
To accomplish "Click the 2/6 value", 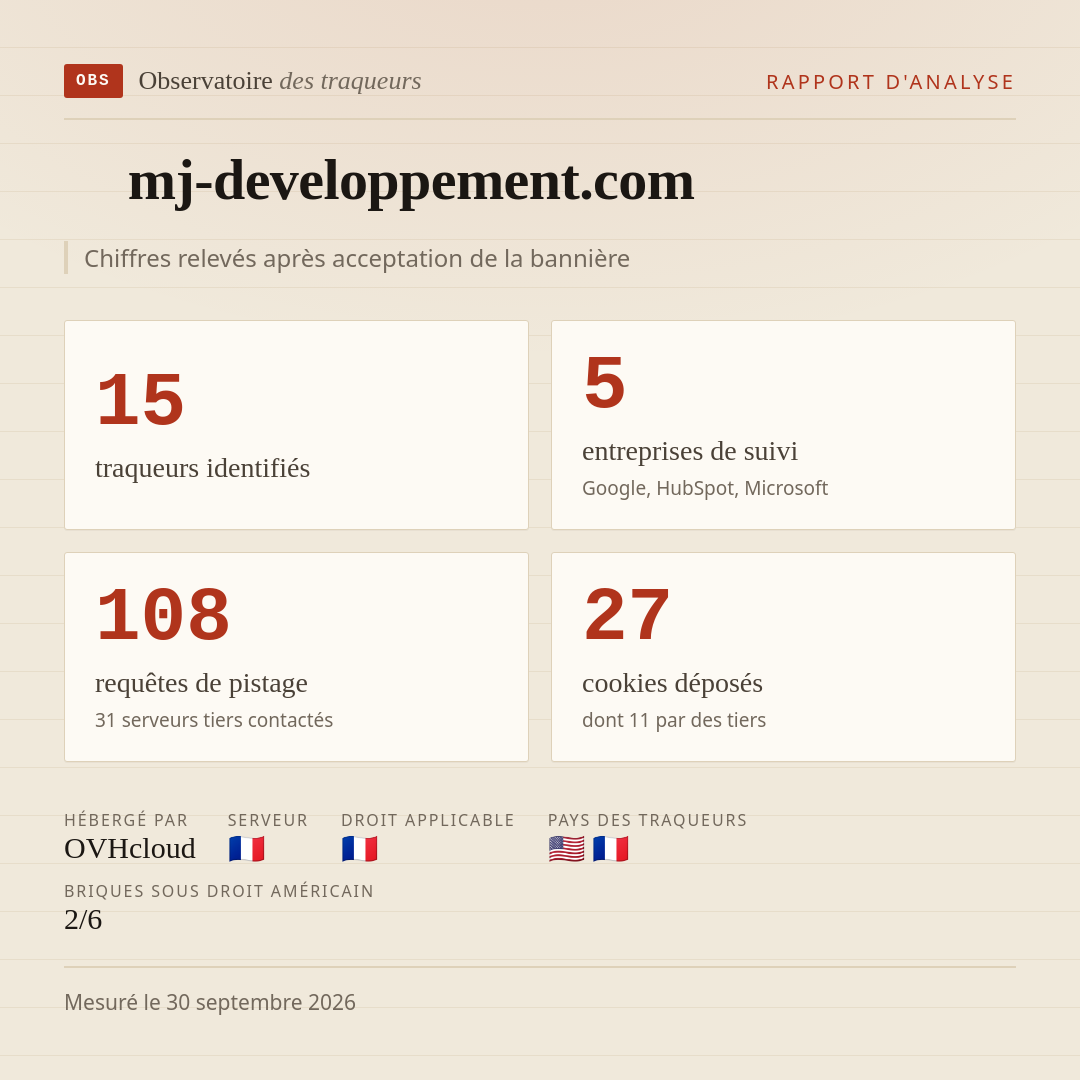I will tap(83, 920).
